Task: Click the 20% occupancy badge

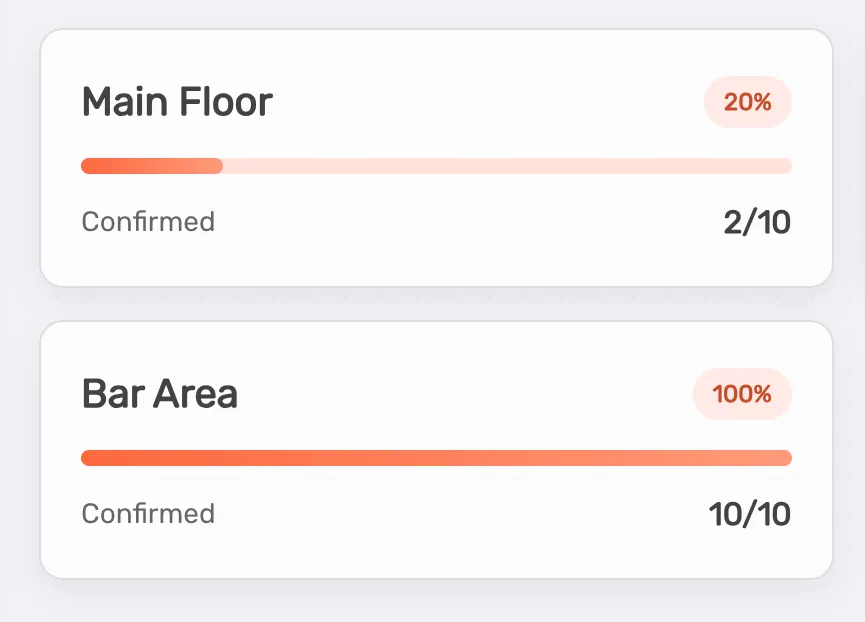Action: 748,102
